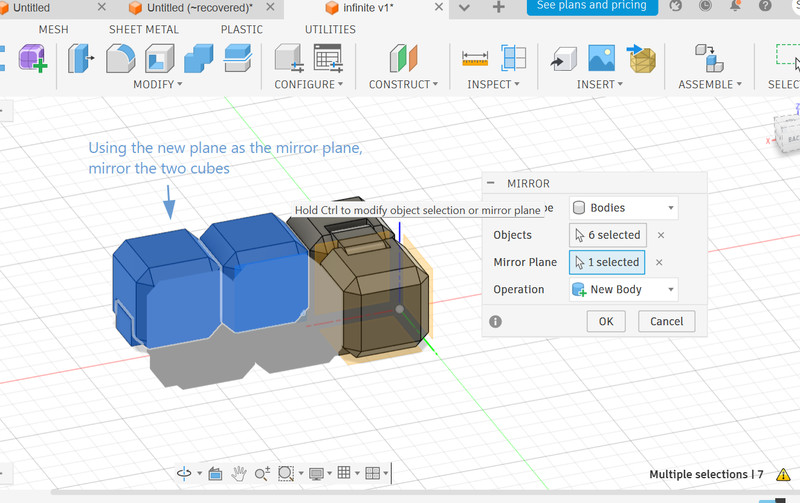This screenshot has width=800, height=503.
Task: Open the Change Parameters table icon
Action: coord(328,58)
